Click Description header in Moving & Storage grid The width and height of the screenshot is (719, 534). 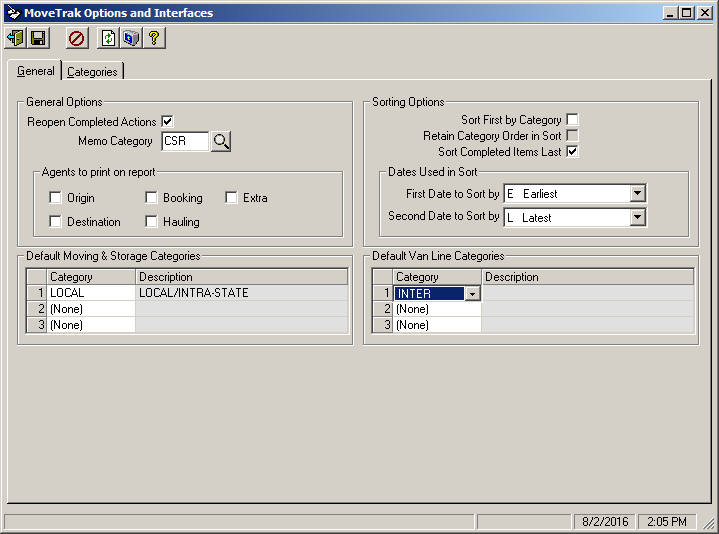(x=241, y=277)
